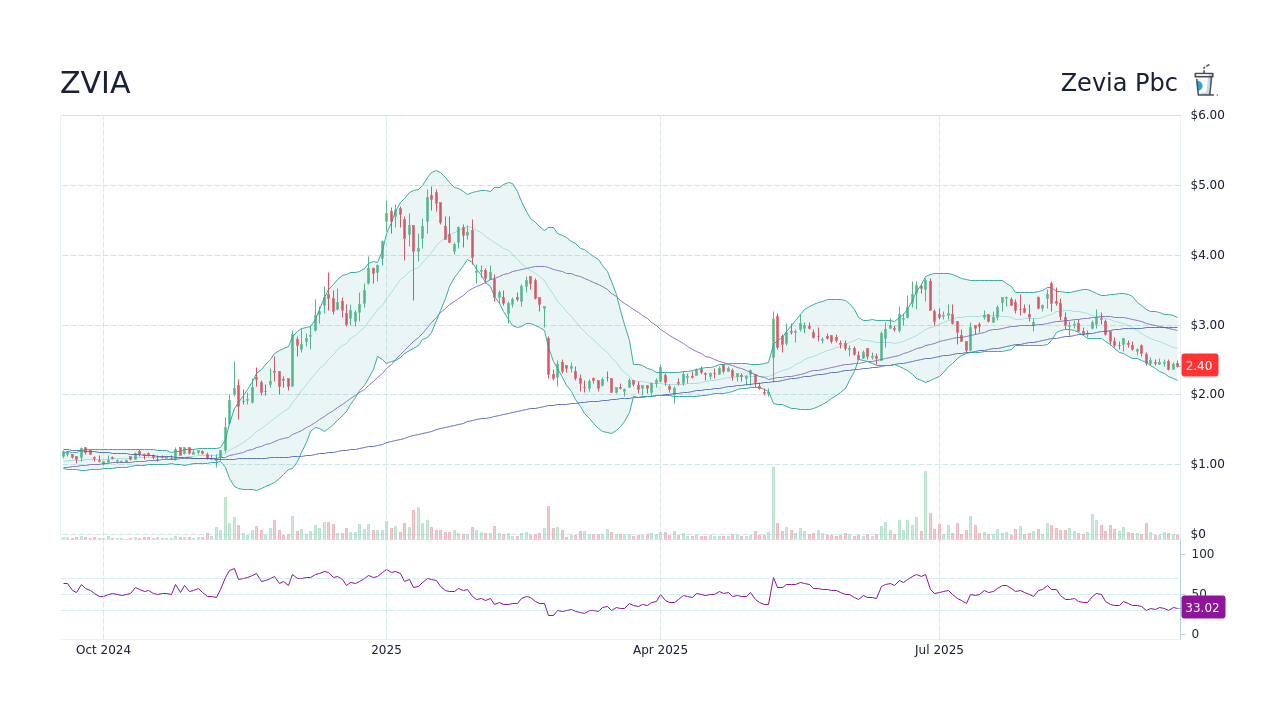Image resolution: width=1280 pixels, height=720 pixels.
Task: Open the Zevia Pbc company name link
Action: pos(1118,82)
